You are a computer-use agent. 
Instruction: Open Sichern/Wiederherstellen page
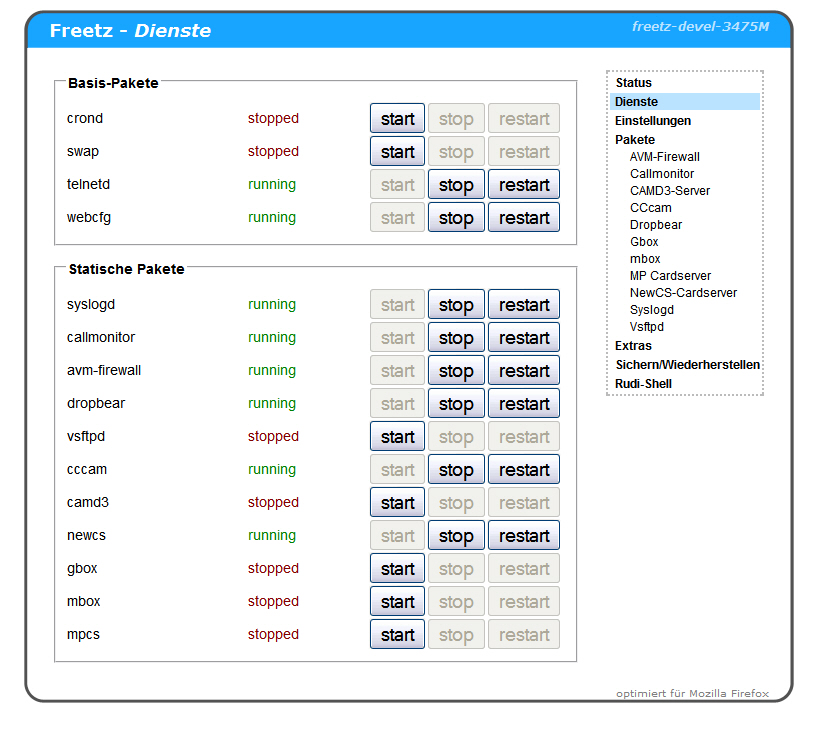click(687, 365)
